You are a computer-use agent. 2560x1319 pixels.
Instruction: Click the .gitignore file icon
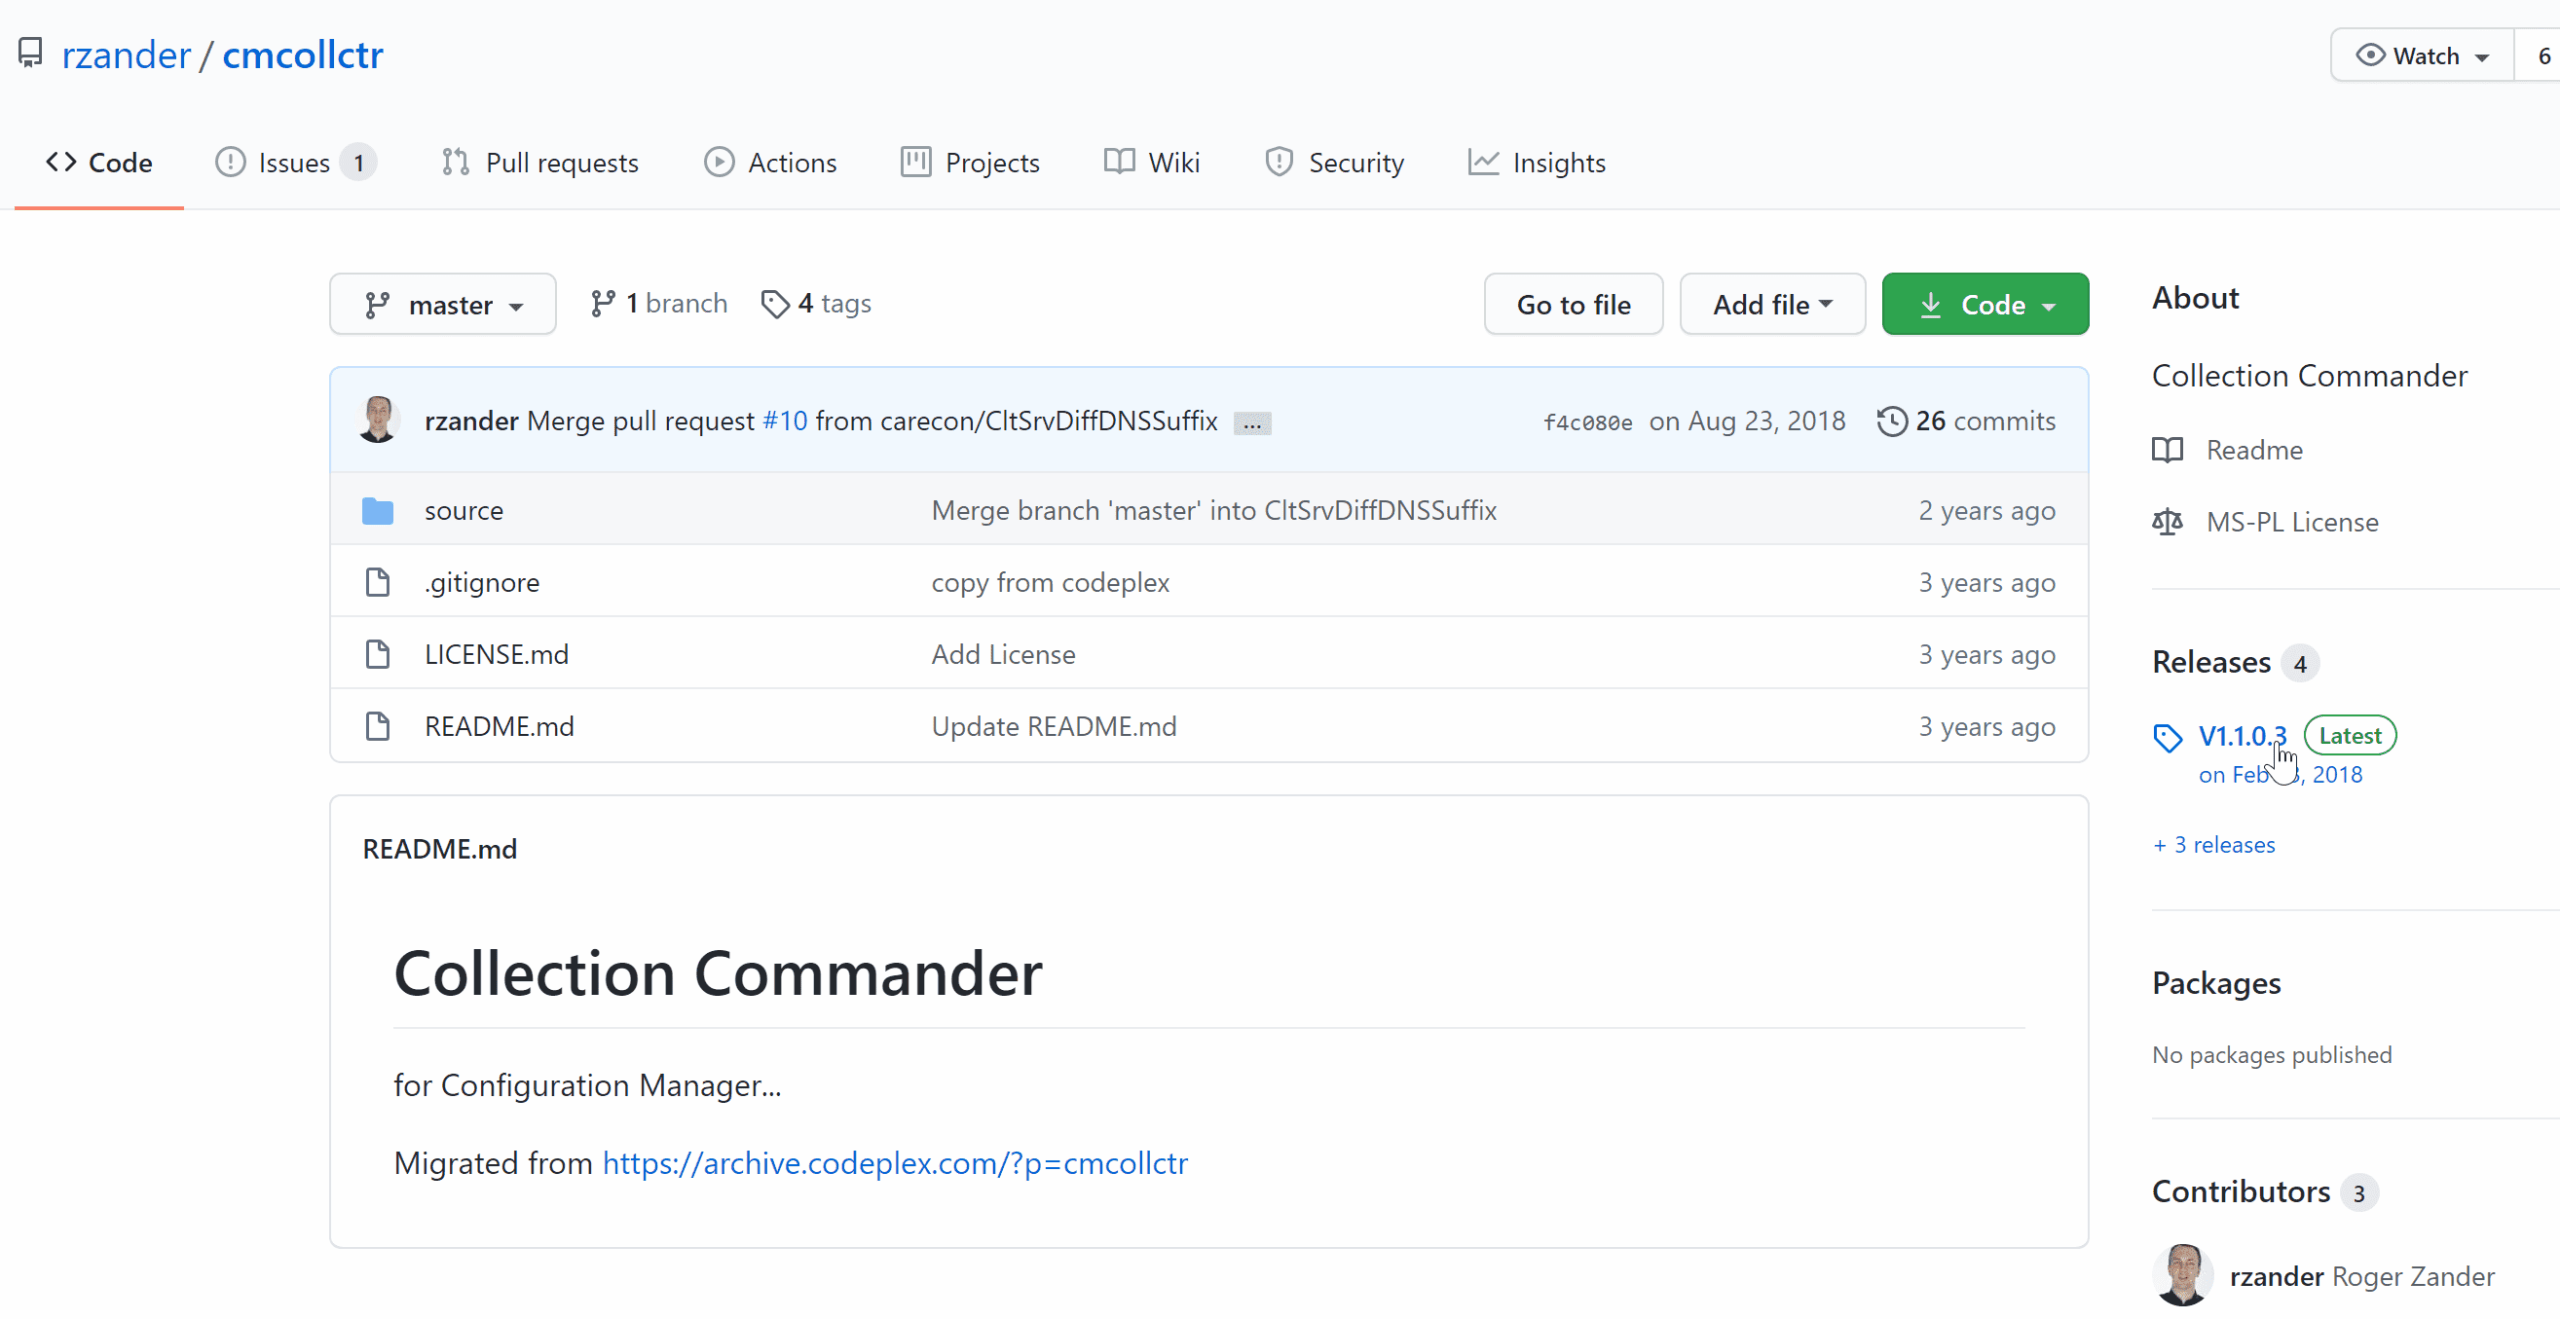click(x=377, y=582)
